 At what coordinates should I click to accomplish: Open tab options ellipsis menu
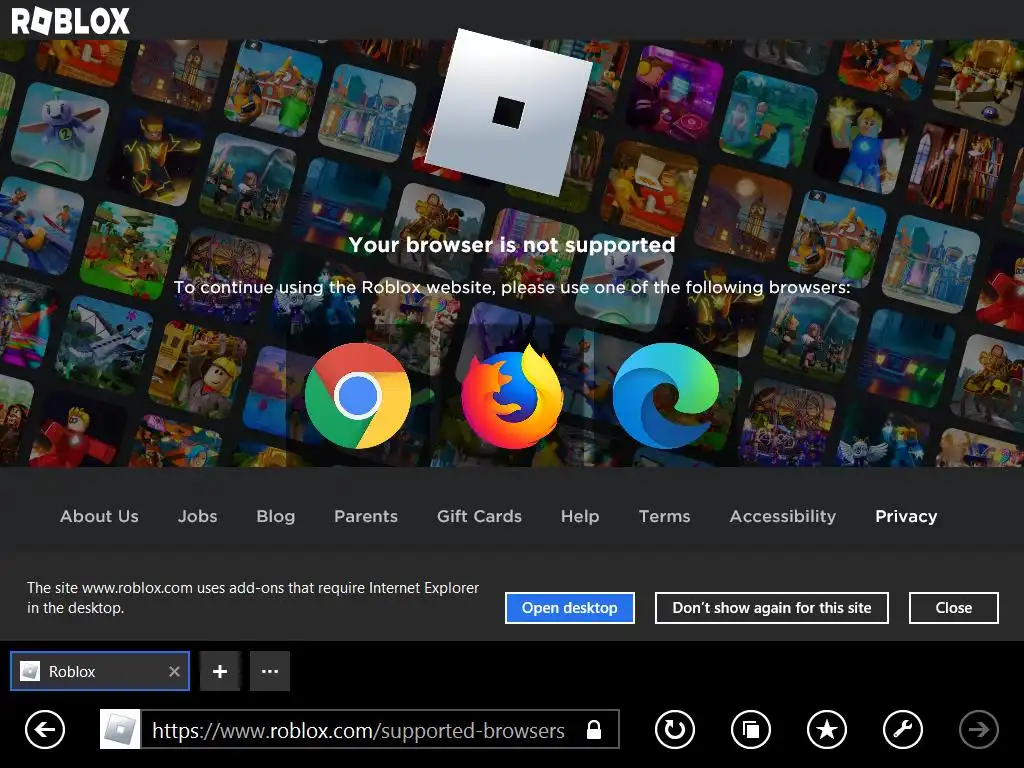[x=270, y=671]
